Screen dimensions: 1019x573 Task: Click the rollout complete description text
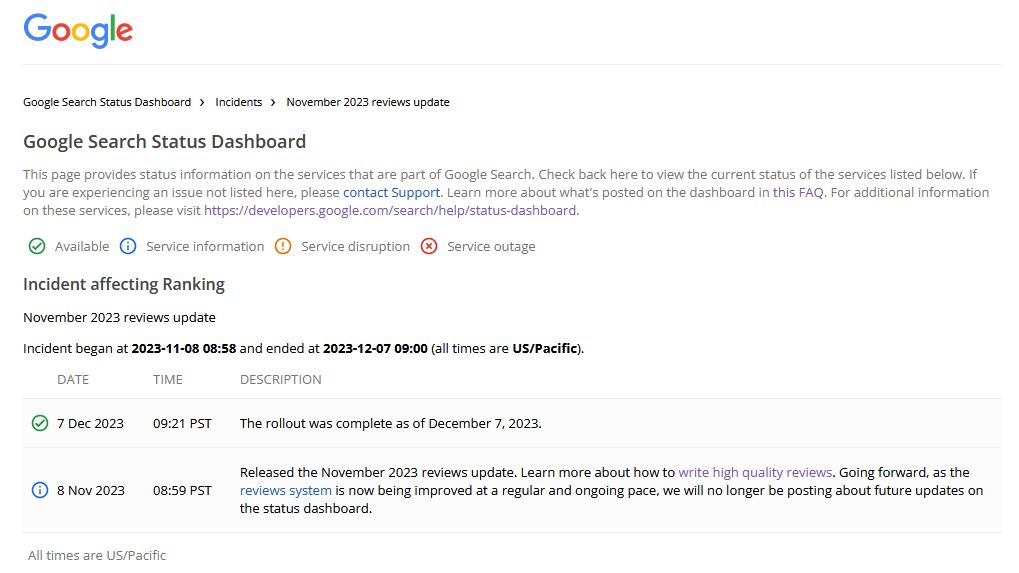click(x=390, y=423)
